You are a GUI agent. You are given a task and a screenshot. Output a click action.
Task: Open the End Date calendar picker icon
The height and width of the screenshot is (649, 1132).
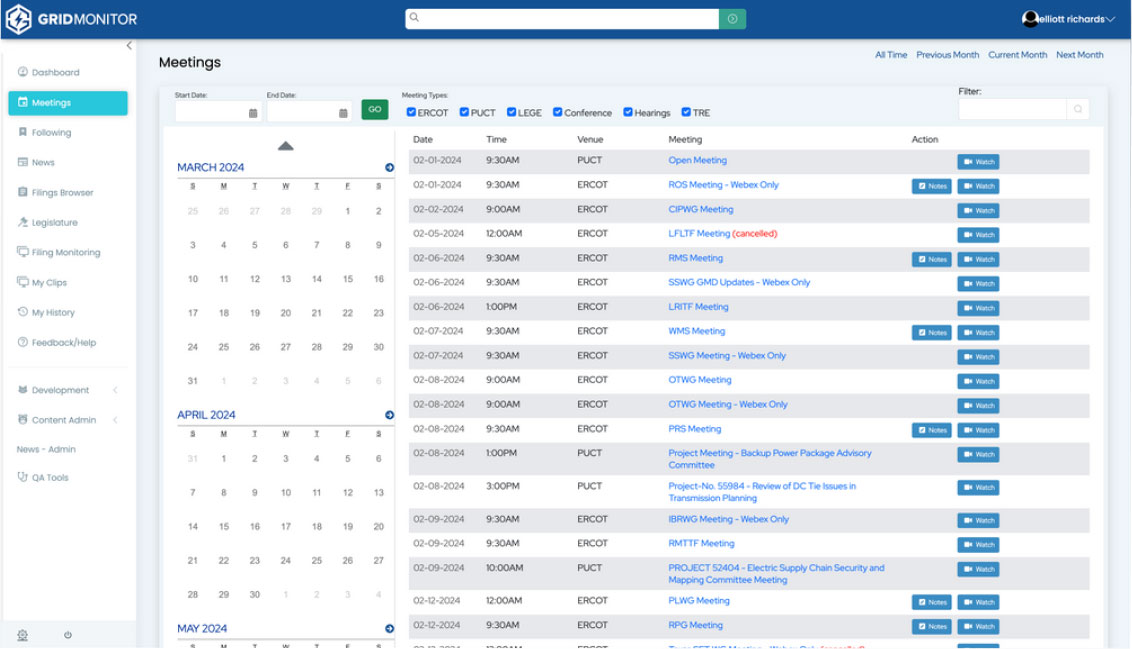(344, 113)
